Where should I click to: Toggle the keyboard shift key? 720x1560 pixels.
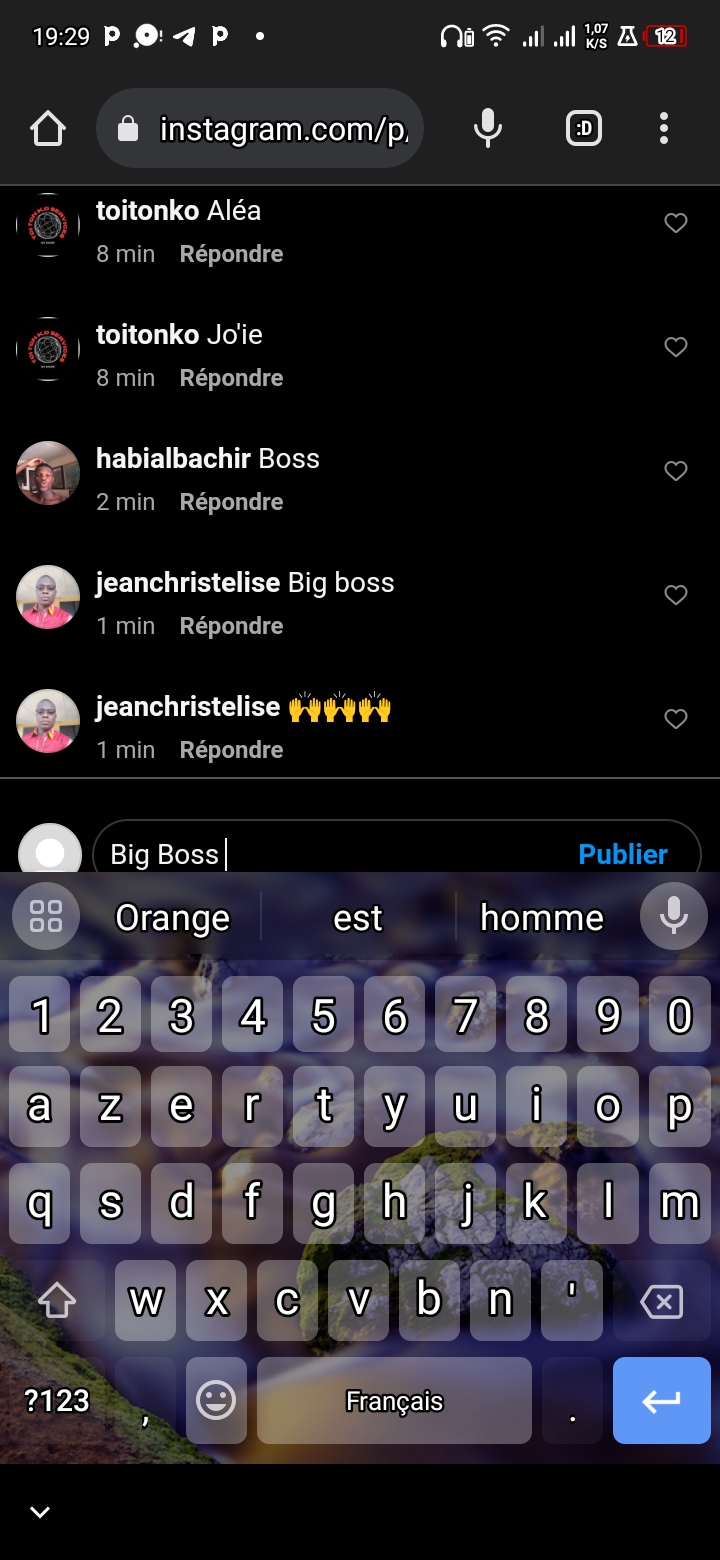[x=57, y=1301]
